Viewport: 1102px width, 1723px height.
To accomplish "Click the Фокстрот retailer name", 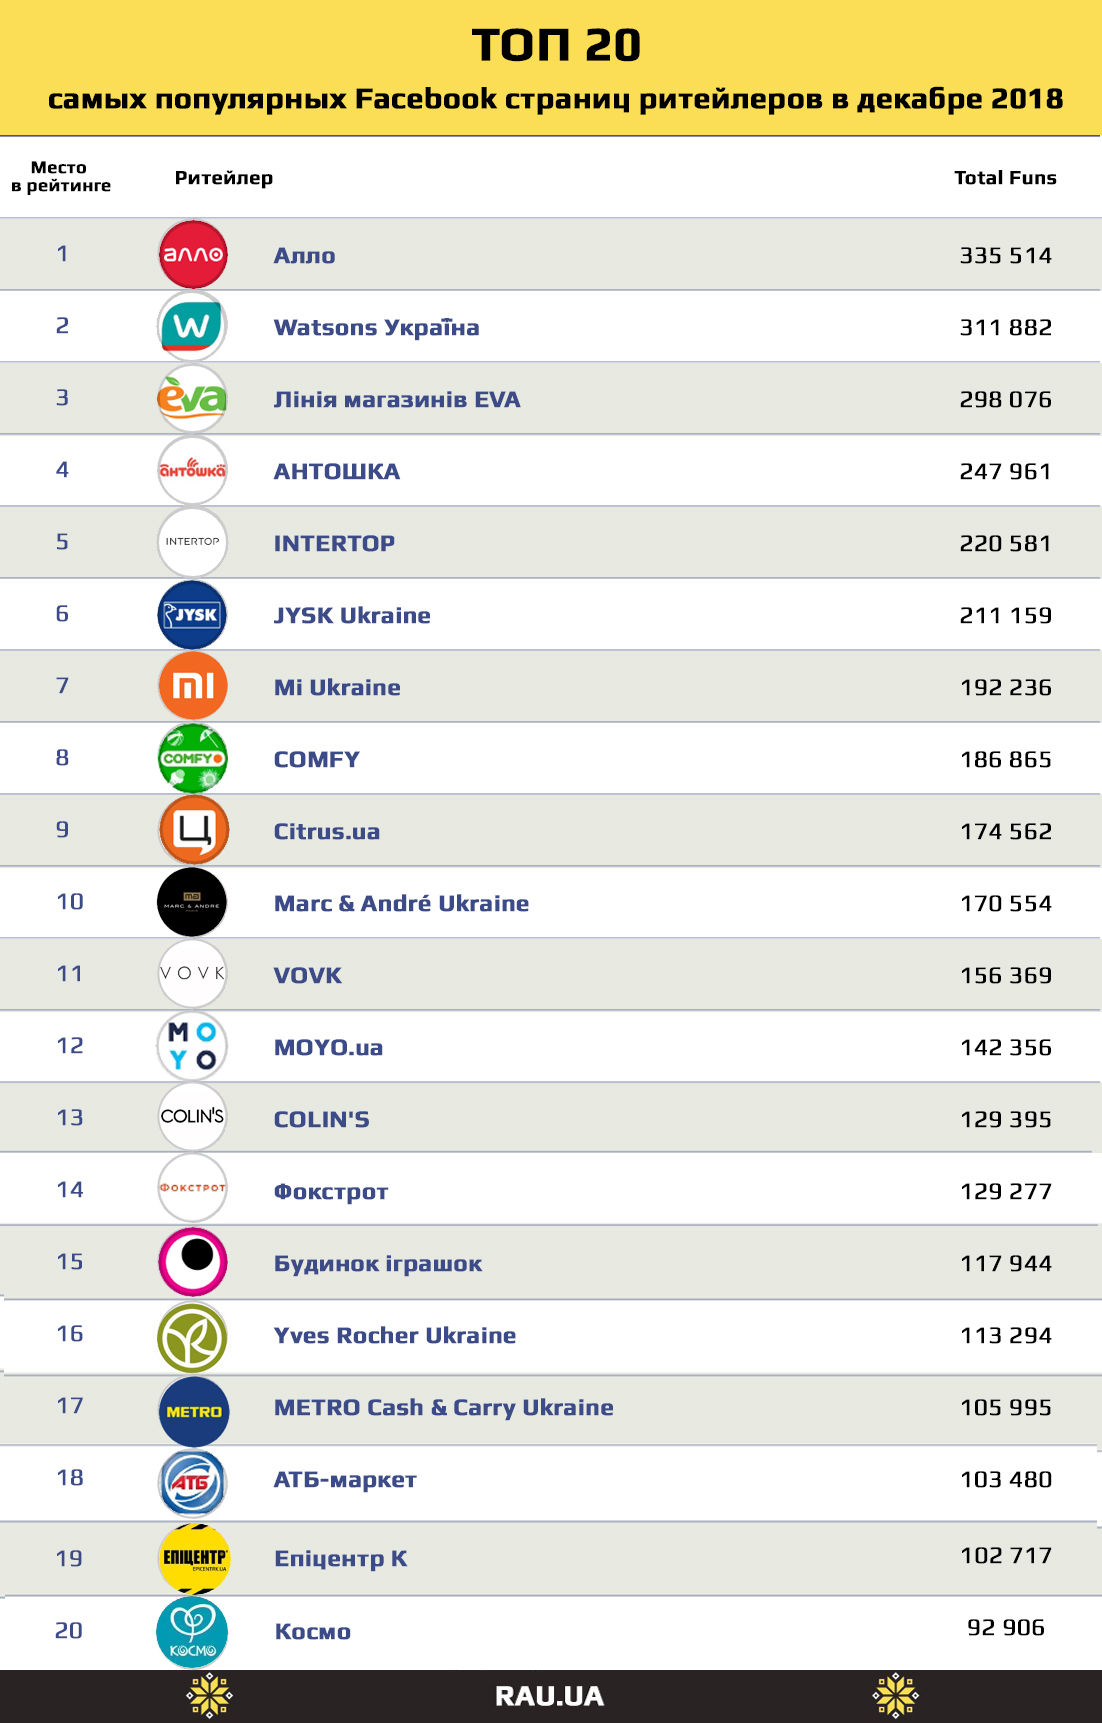I will coord(331,1192).
